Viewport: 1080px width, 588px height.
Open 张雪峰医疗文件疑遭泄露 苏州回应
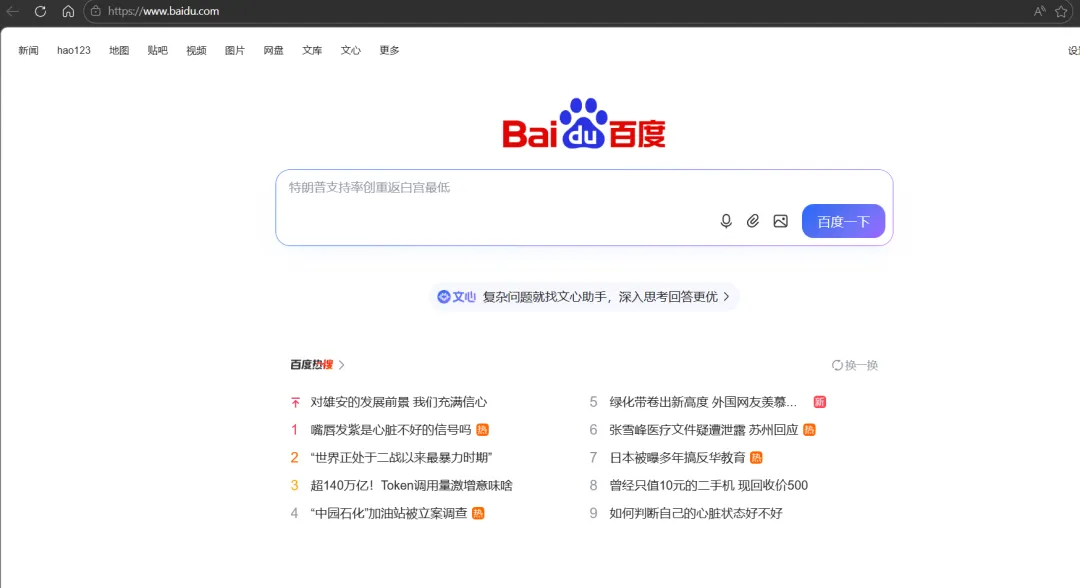point(703,430)
